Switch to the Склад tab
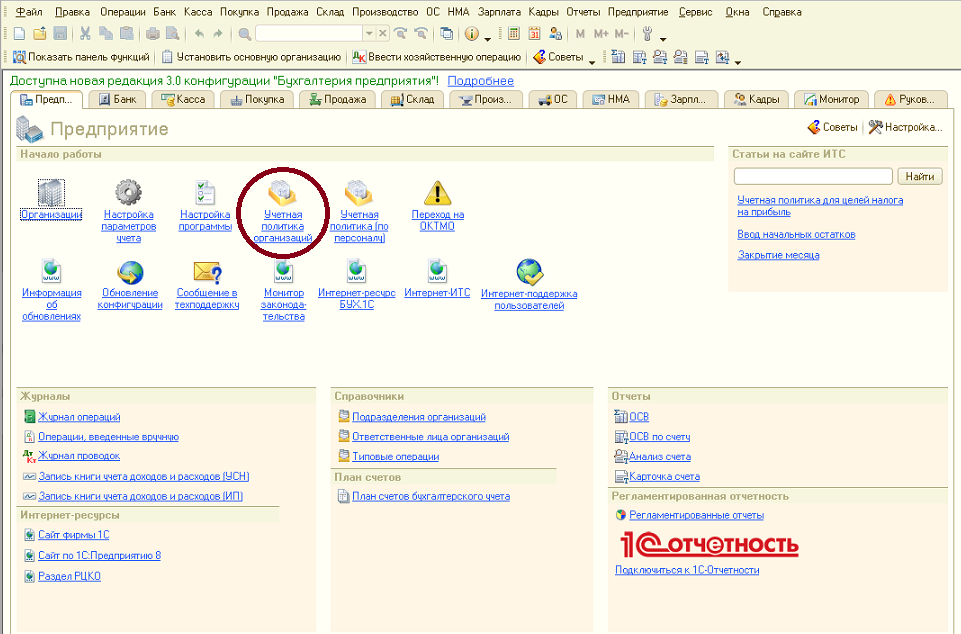Viewport: 961px width, 634px height. click(x=412, y=99)
